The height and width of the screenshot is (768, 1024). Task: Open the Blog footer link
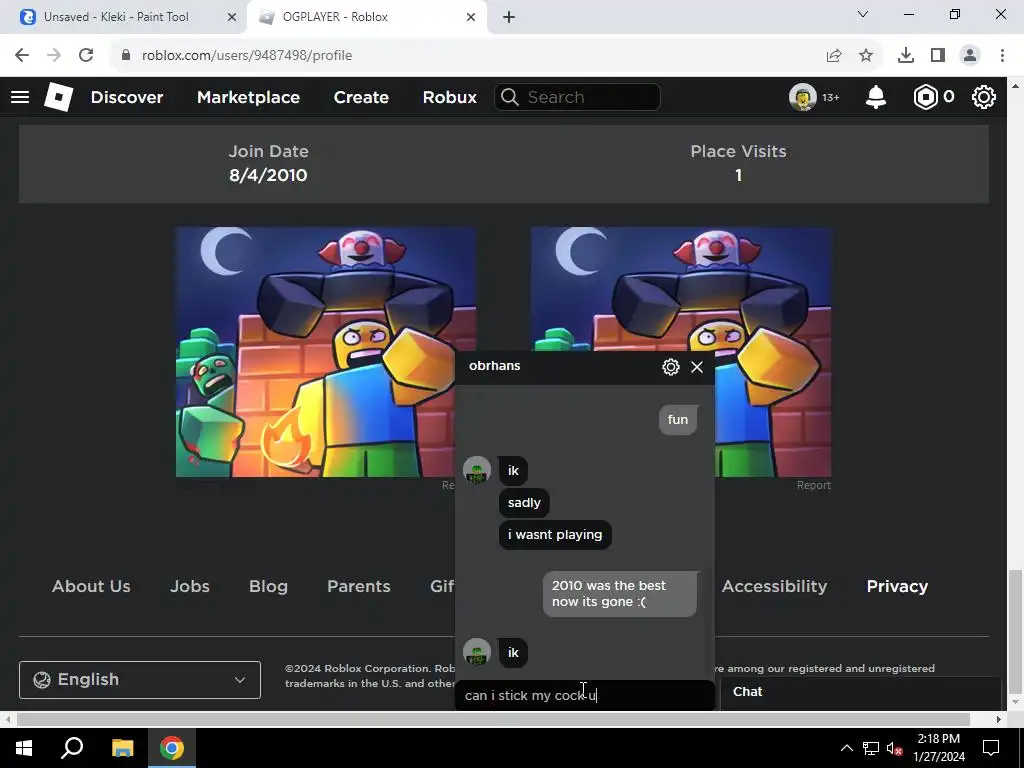[268, 586]
